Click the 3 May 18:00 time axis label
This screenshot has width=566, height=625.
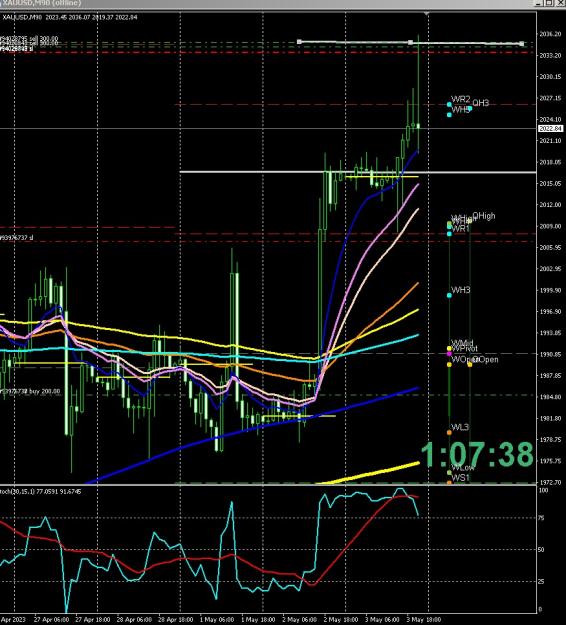pyautogui.click(x=423, y=619)
